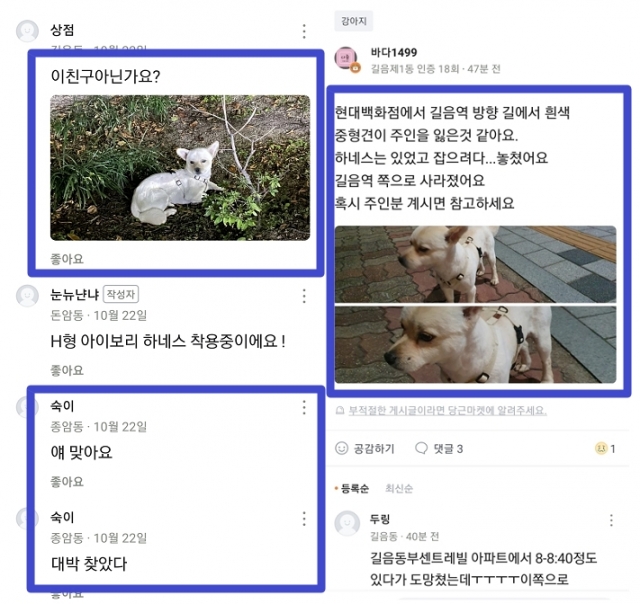Open the bottom dog photo in the post
Screen dimensions: 640x604
(476, 344)
